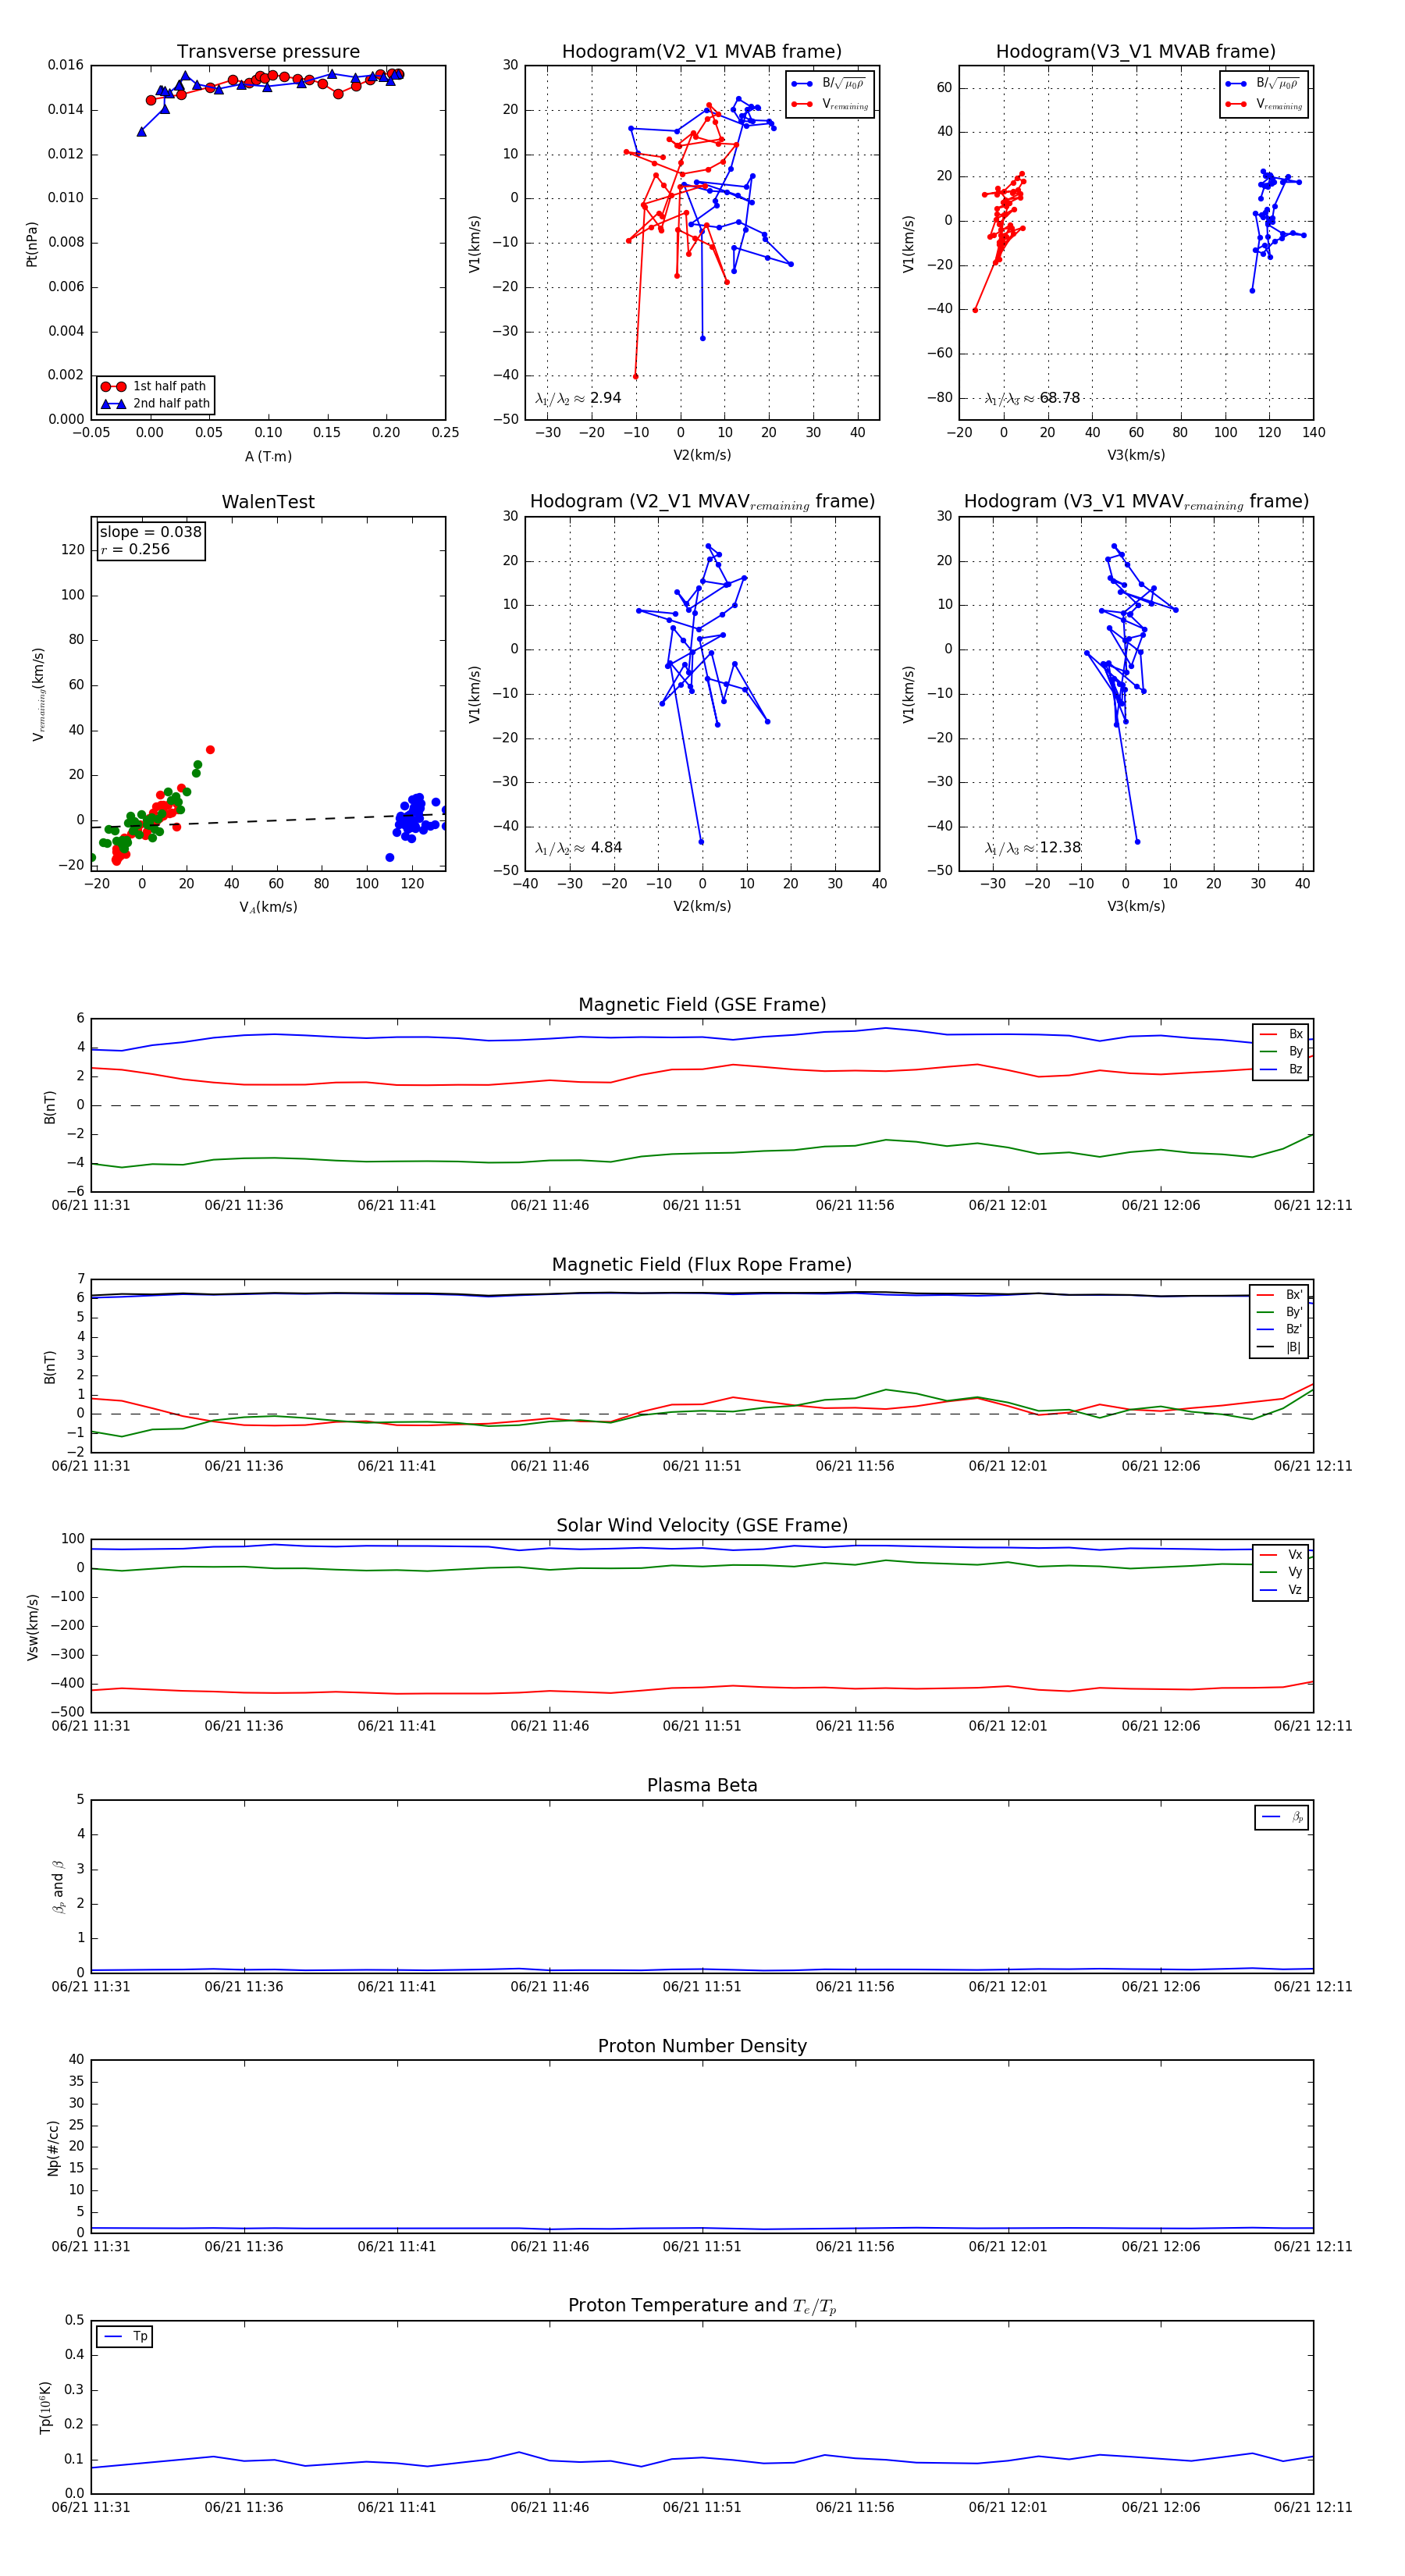Click the 'Hodogram(V3_V1 MVAB frame)' title
This screenshot has width=1405, height=2576.
coord(1136,52)
